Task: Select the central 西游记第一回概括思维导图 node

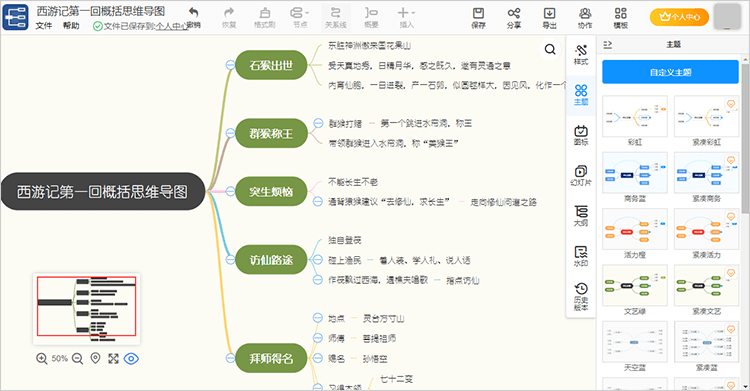Action: [x=103, y=191]
